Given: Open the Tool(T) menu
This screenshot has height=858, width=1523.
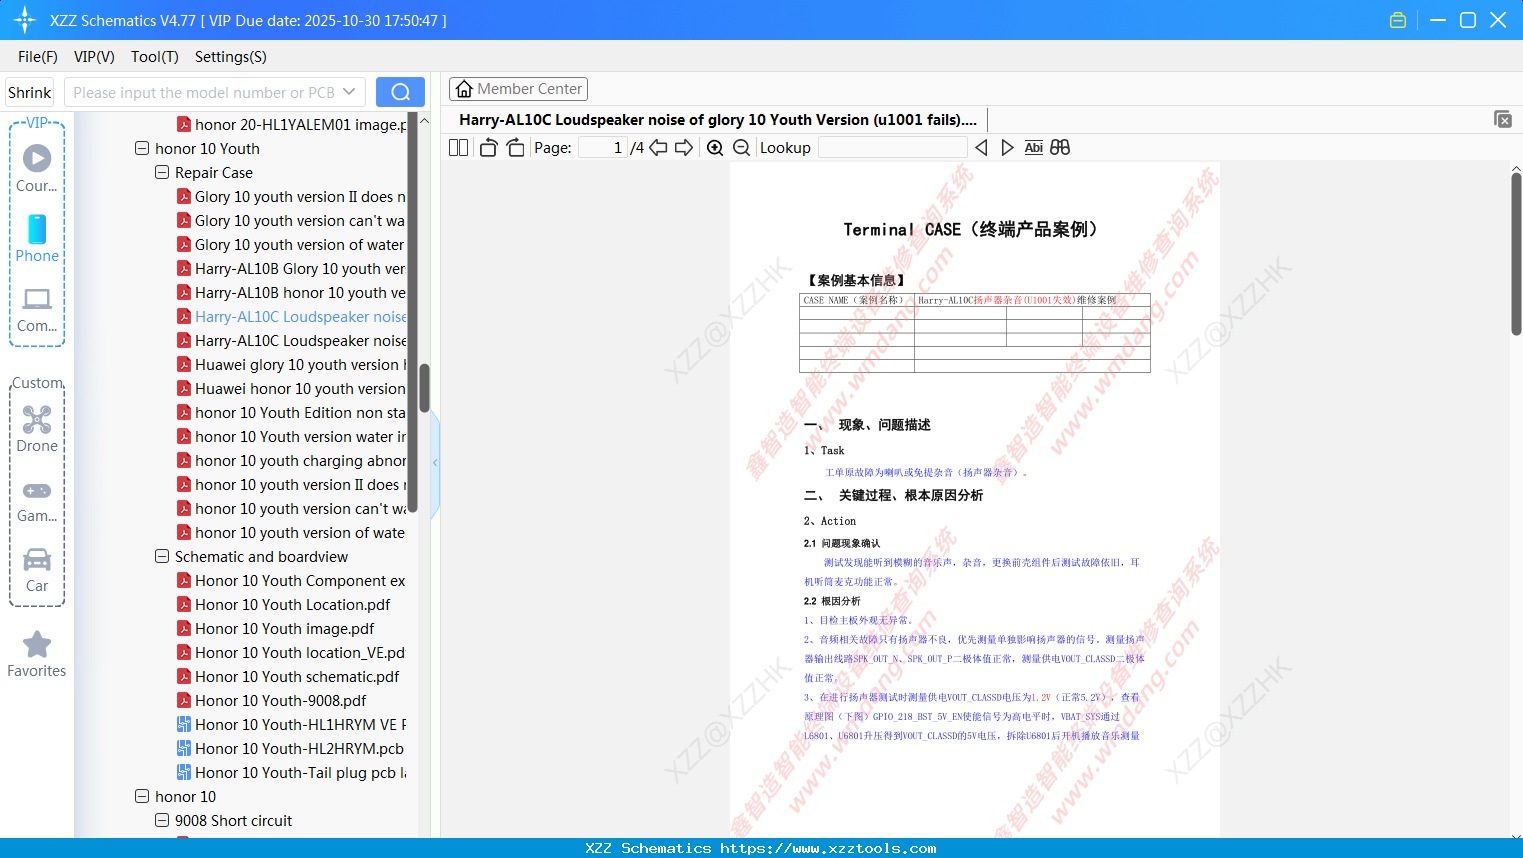Looking at the screenshot, I should [x=155, y=57].
